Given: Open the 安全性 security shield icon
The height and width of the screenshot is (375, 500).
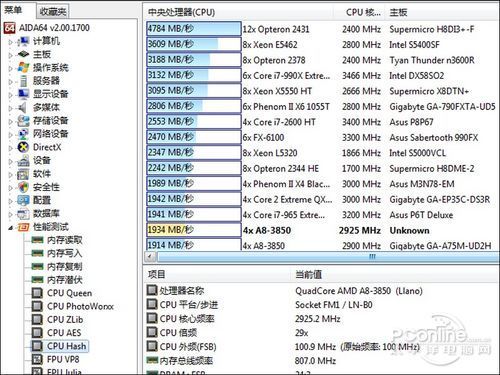Looking at the screenshot, I should [x=23, y=187].
